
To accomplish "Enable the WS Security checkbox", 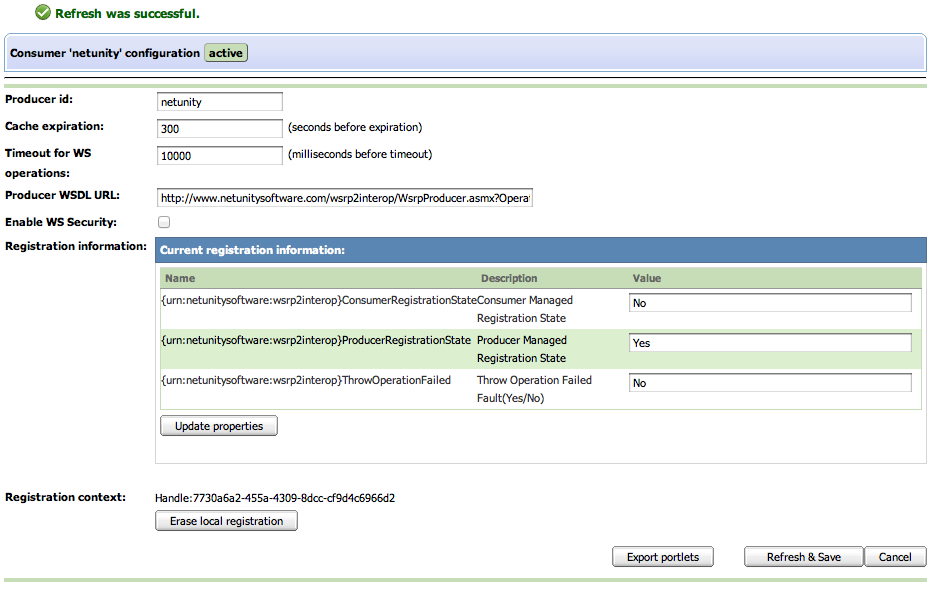I will [164, 222].
